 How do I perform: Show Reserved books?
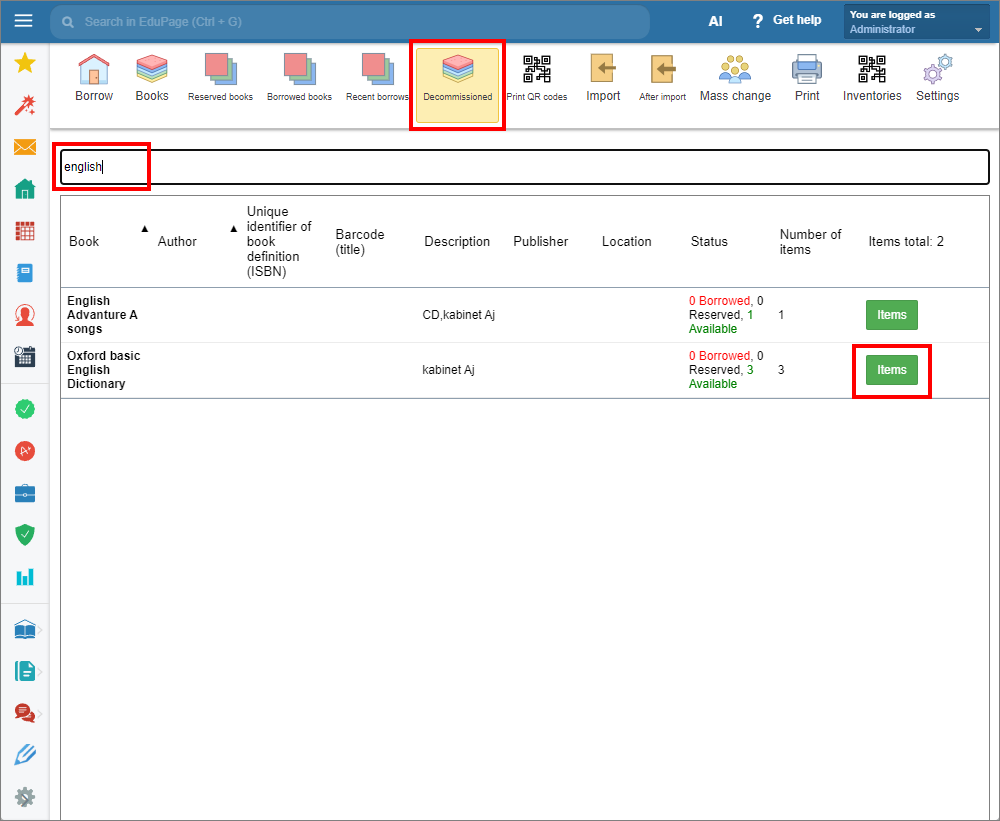point(220,78)
